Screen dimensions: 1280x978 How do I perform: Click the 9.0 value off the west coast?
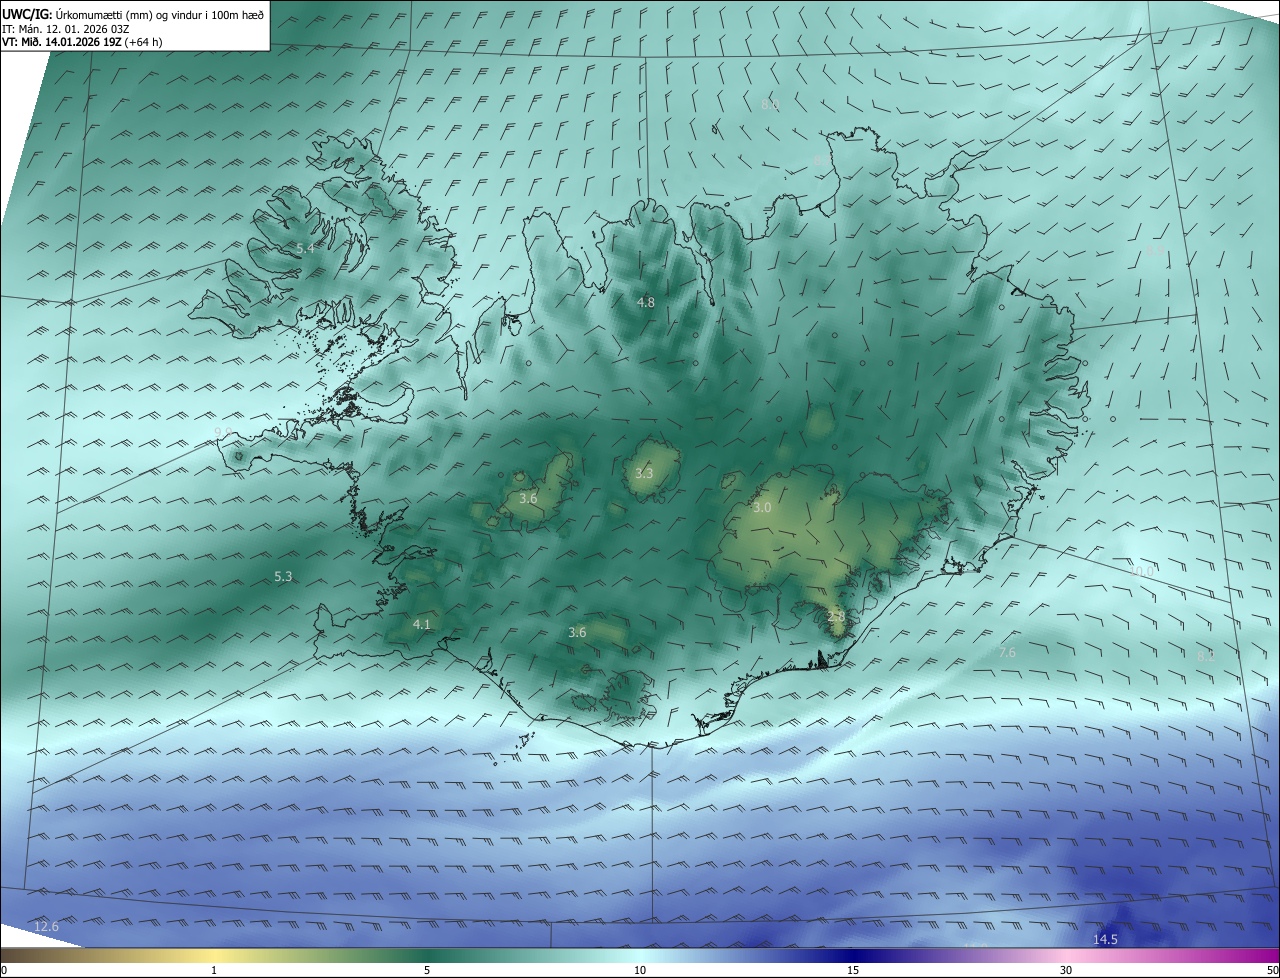click(x=223, y=432)
